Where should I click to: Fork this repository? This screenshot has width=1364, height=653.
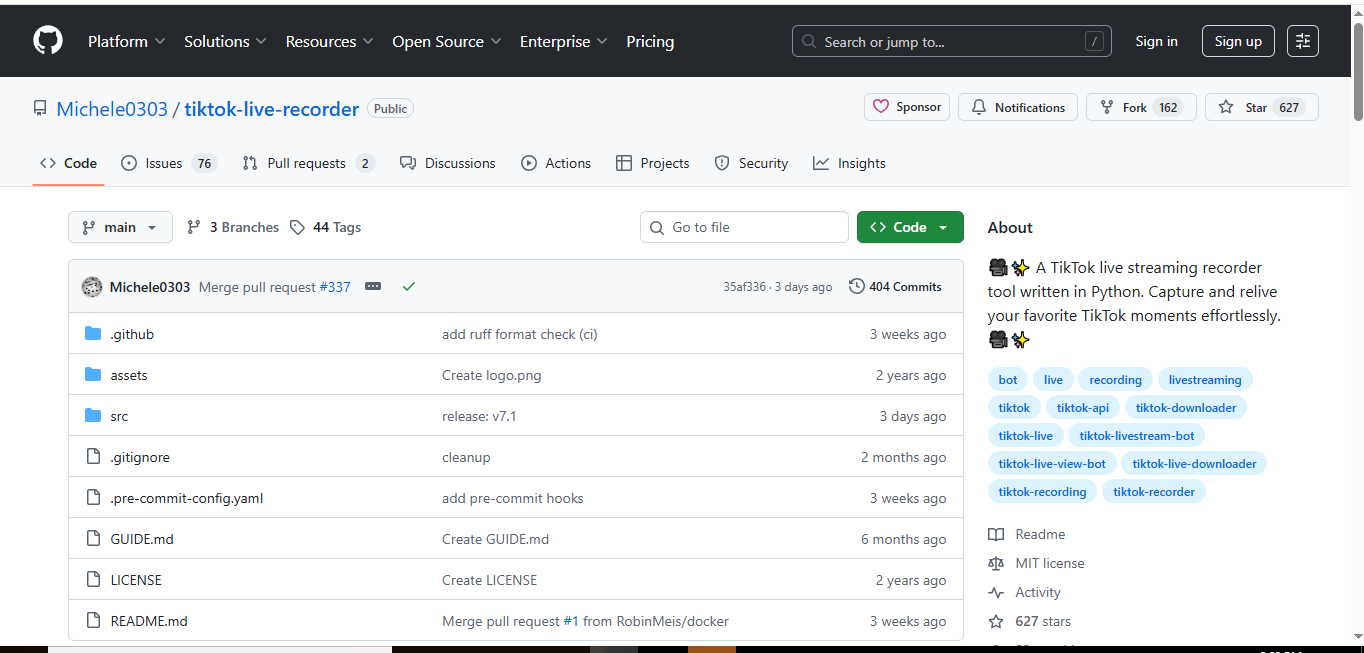tap(1141, 107)
